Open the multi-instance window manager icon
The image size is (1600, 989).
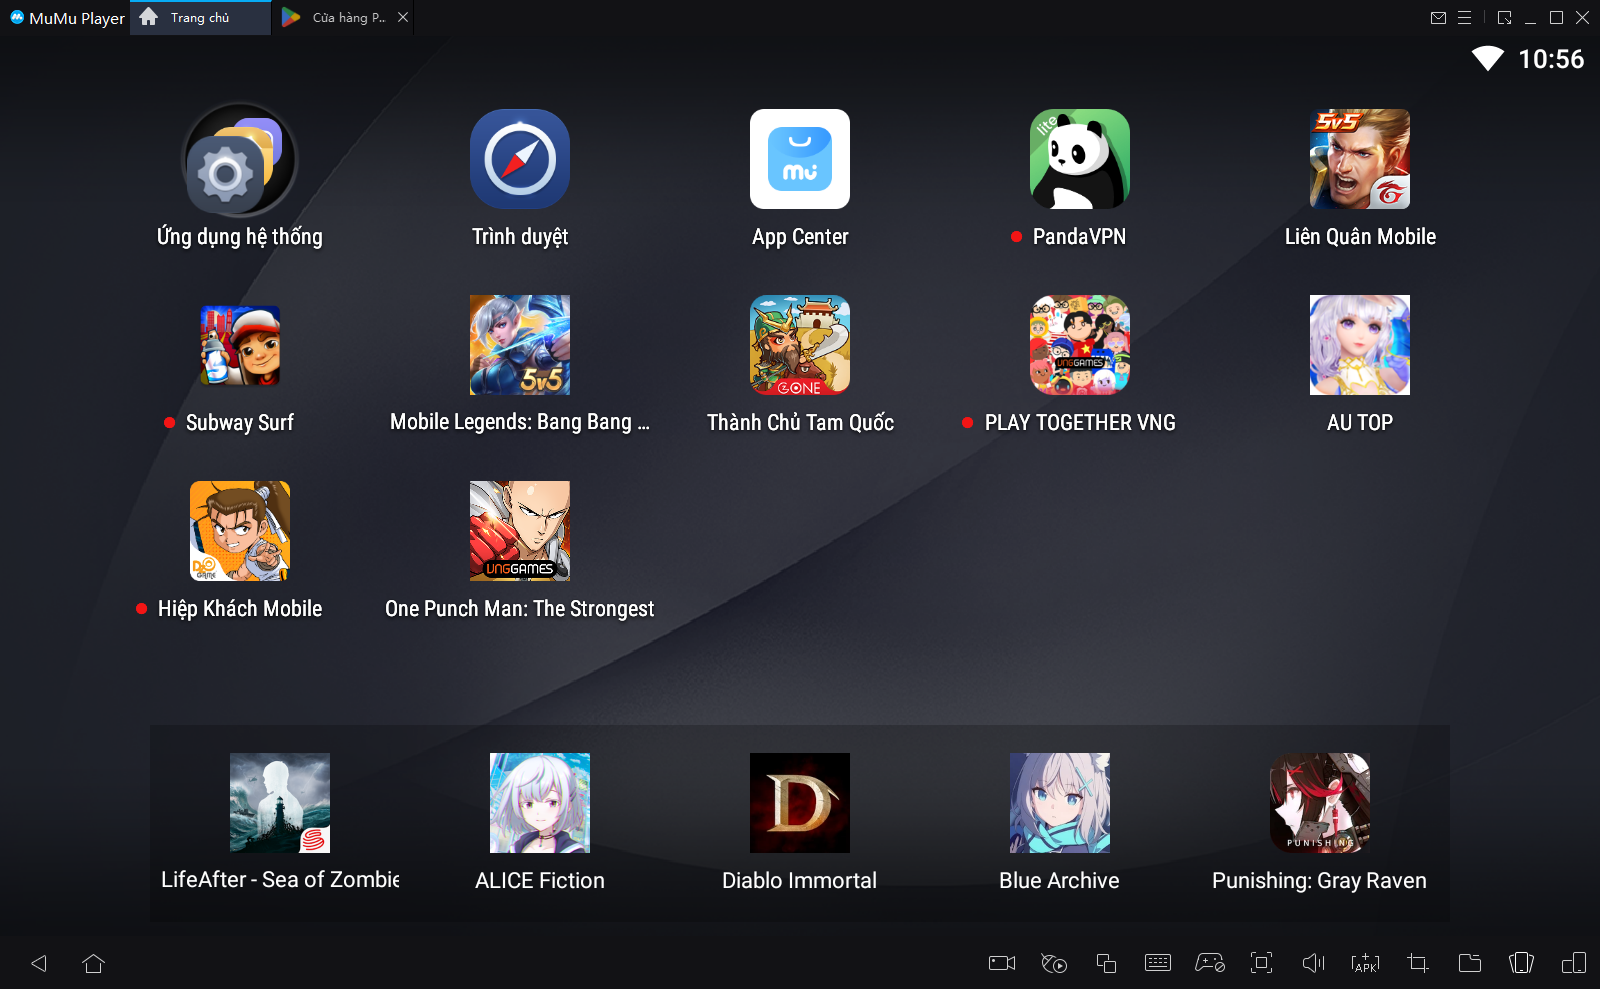pyautogui.click(x=1106, y=963)
